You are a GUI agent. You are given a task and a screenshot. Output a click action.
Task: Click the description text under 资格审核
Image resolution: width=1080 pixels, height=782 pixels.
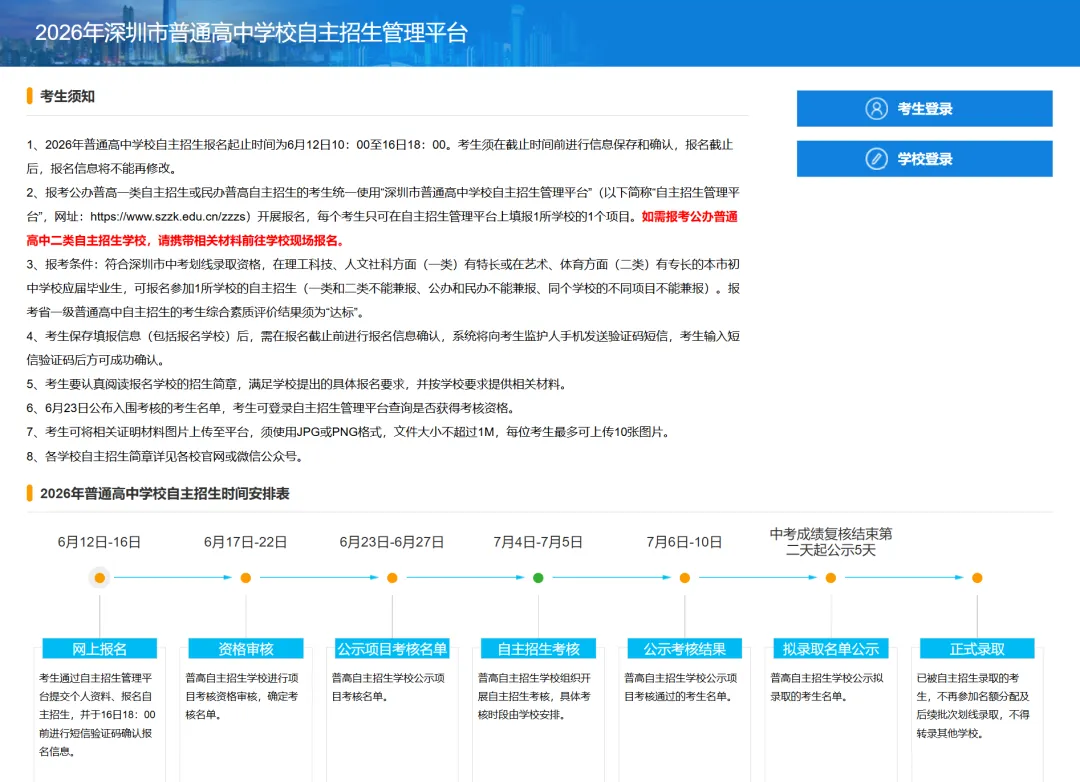(242, 696)
